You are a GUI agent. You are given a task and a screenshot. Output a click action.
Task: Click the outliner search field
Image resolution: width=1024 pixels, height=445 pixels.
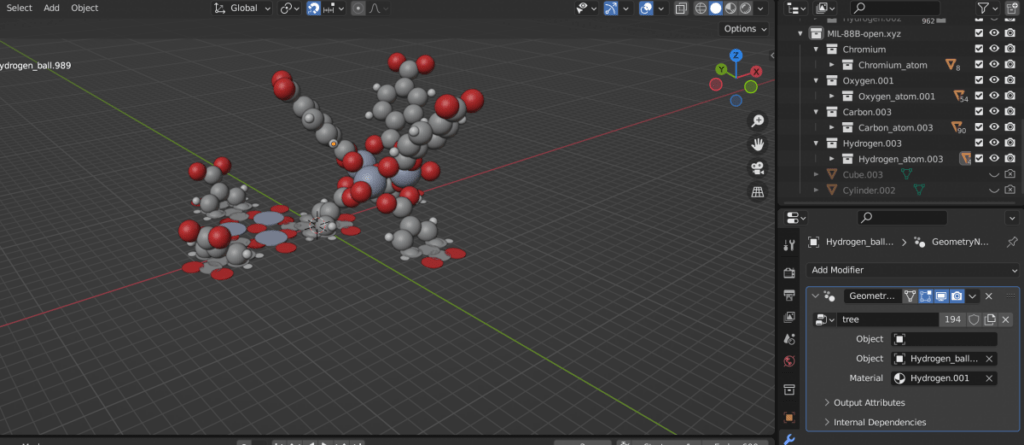[895, 8]
